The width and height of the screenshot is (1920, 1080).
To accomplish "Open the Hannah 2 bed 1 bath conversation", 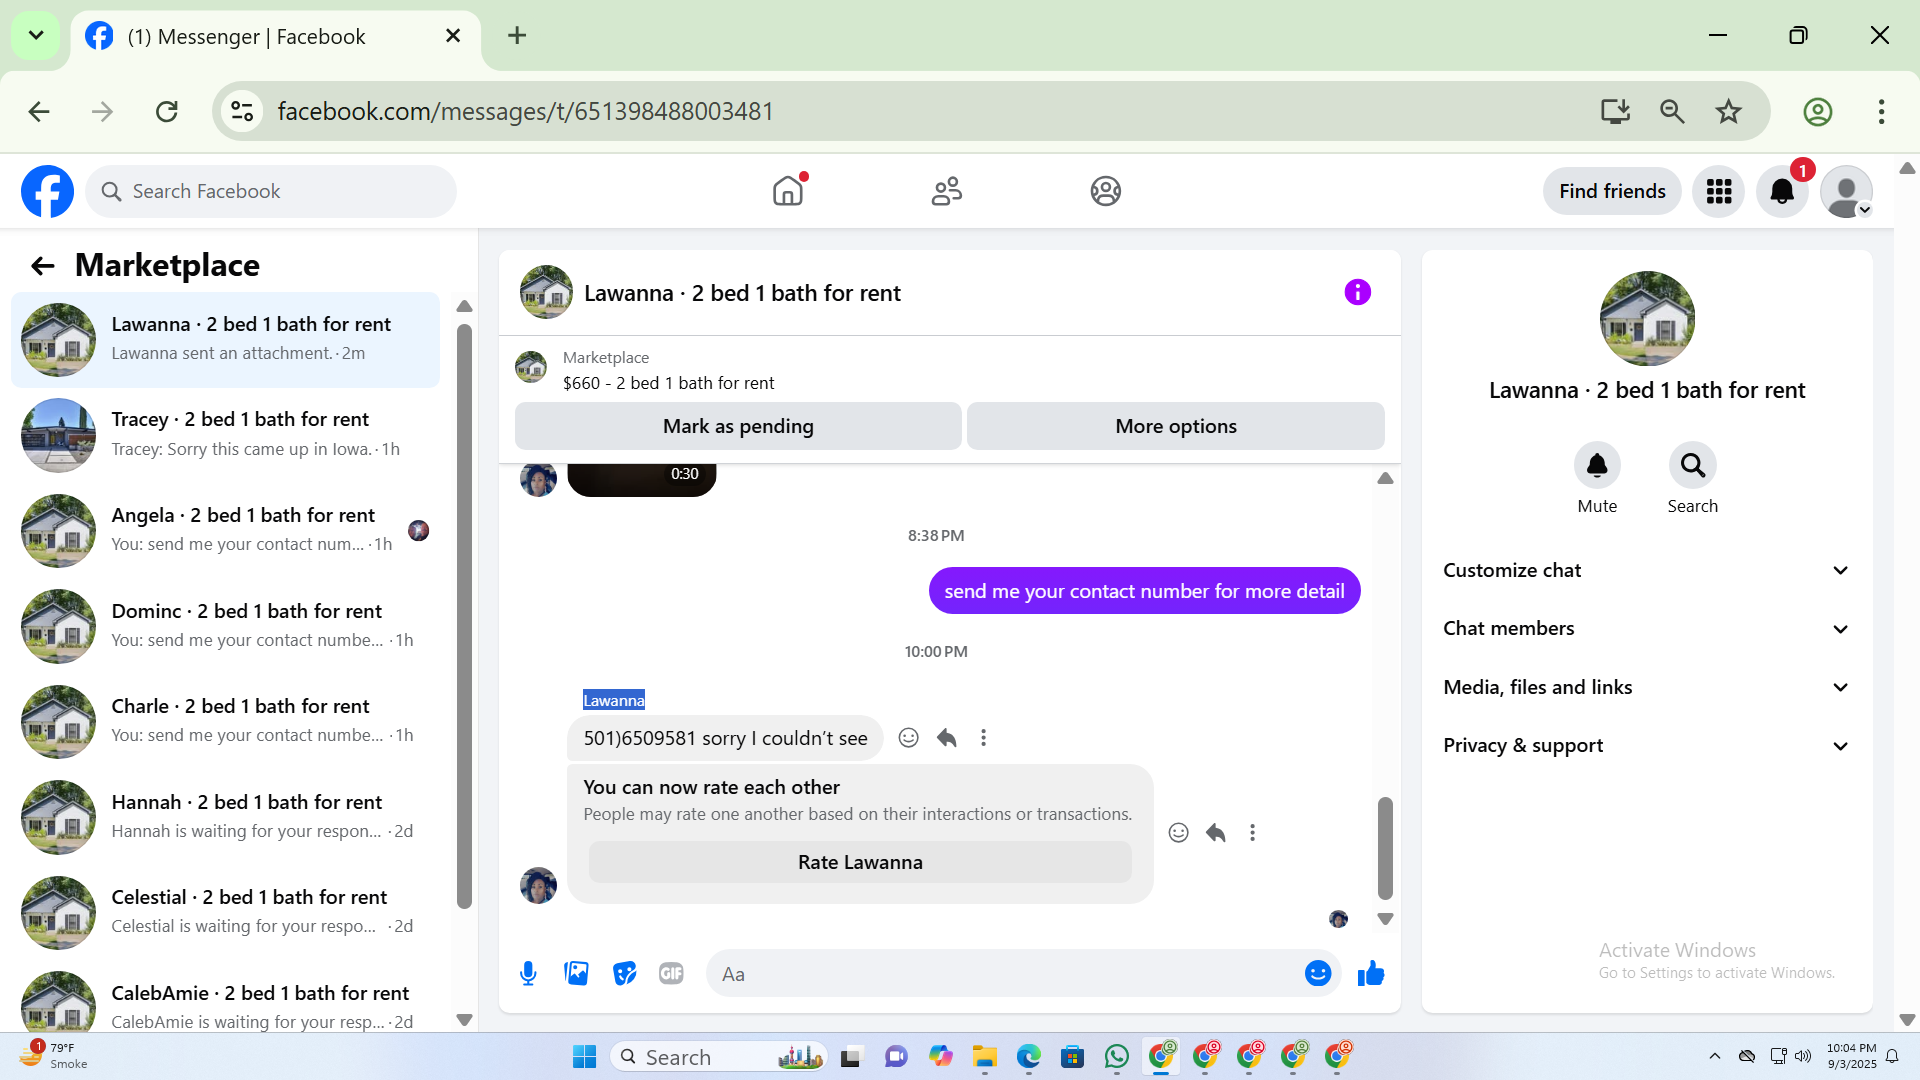I will coord(225,817).
